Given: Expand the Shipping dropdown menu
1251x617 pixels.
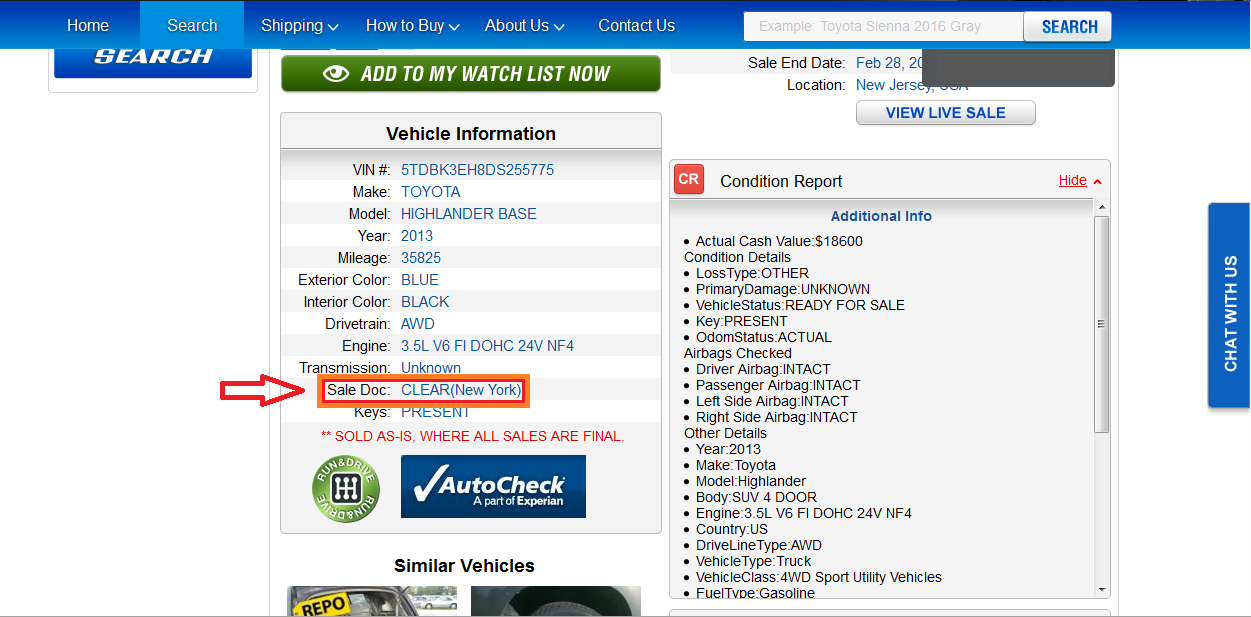Looking at the screenshot, I should pyautogui.click(x=300, y=25).
